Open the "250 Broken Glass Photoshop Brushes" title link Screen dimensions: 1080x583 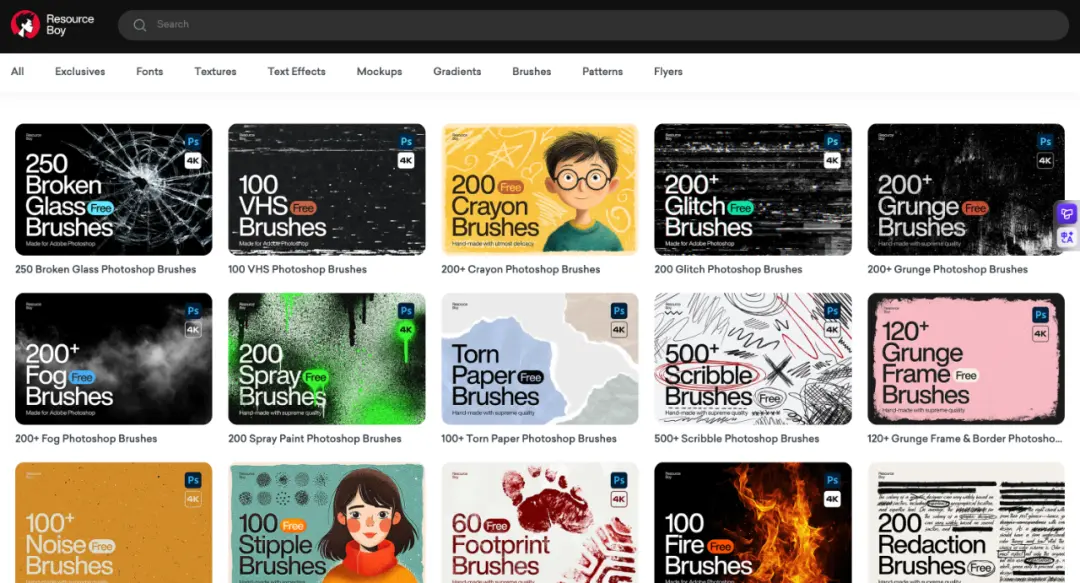(105, 269)
